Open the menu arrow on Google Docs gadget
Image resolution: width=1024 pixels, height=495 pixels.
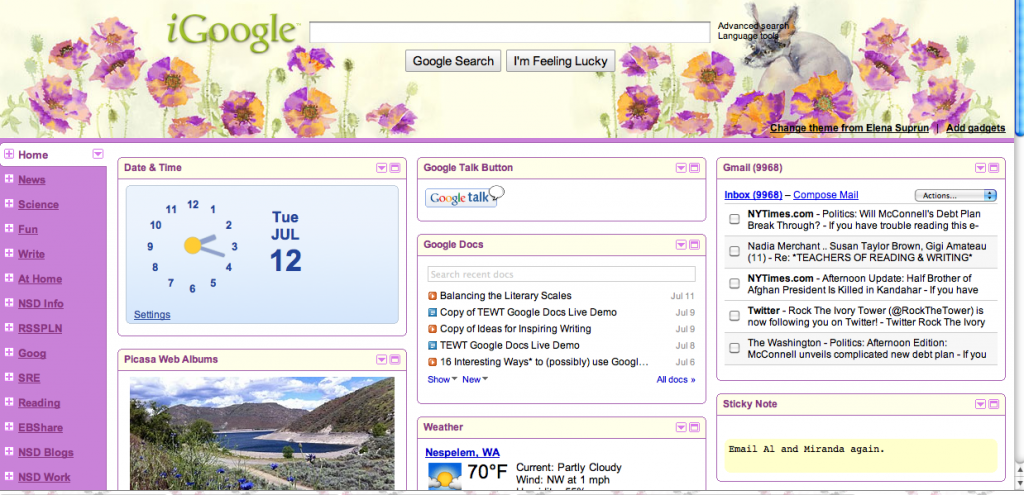pos(681,245)
